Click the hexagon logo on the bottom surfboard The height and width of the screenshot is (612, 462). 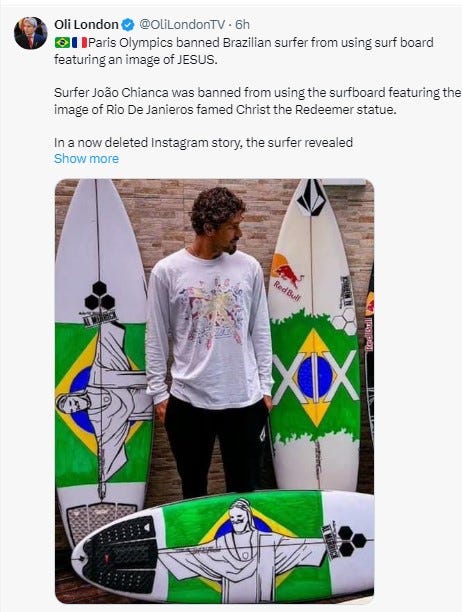pyautogui.click(x=352, y=541)
